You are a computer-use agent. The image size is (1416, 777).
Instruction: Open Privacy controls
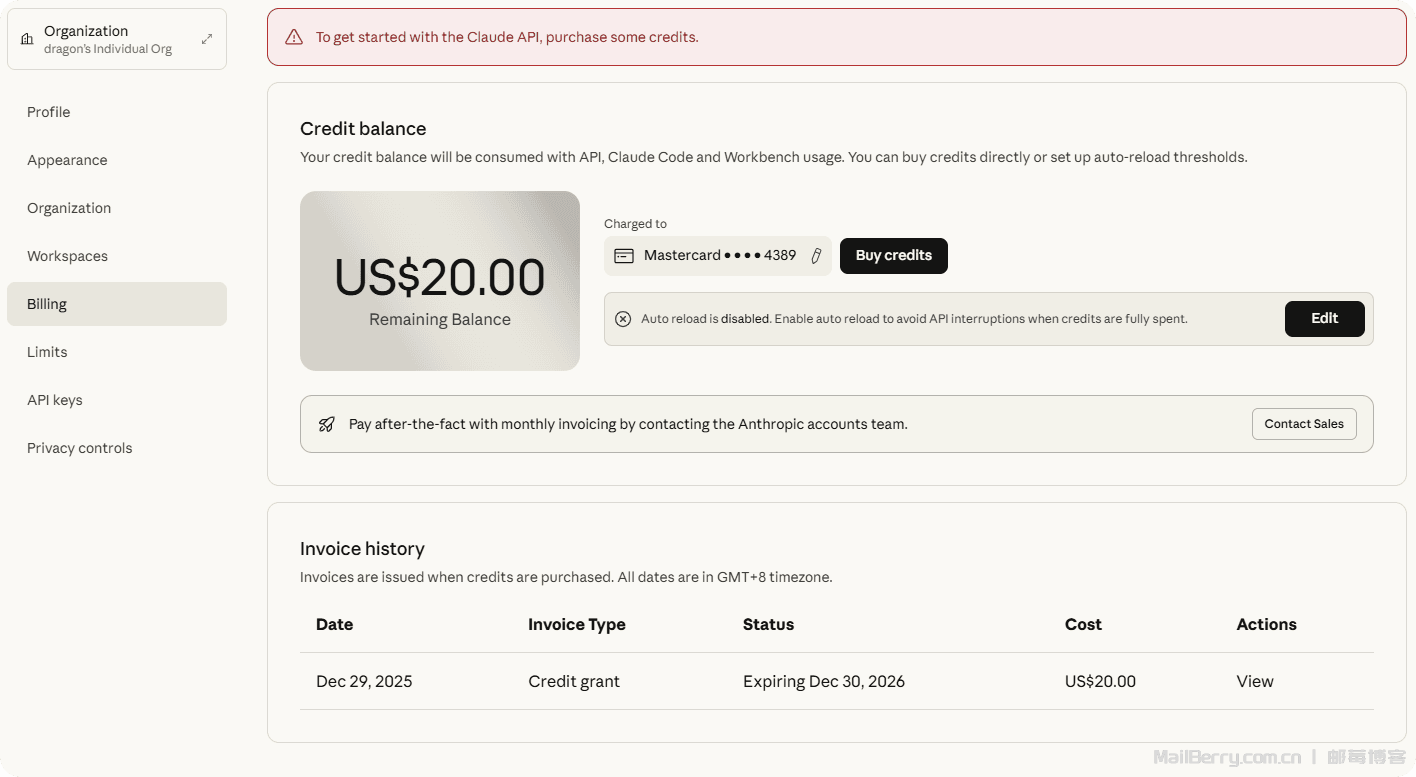click(80, 448)
